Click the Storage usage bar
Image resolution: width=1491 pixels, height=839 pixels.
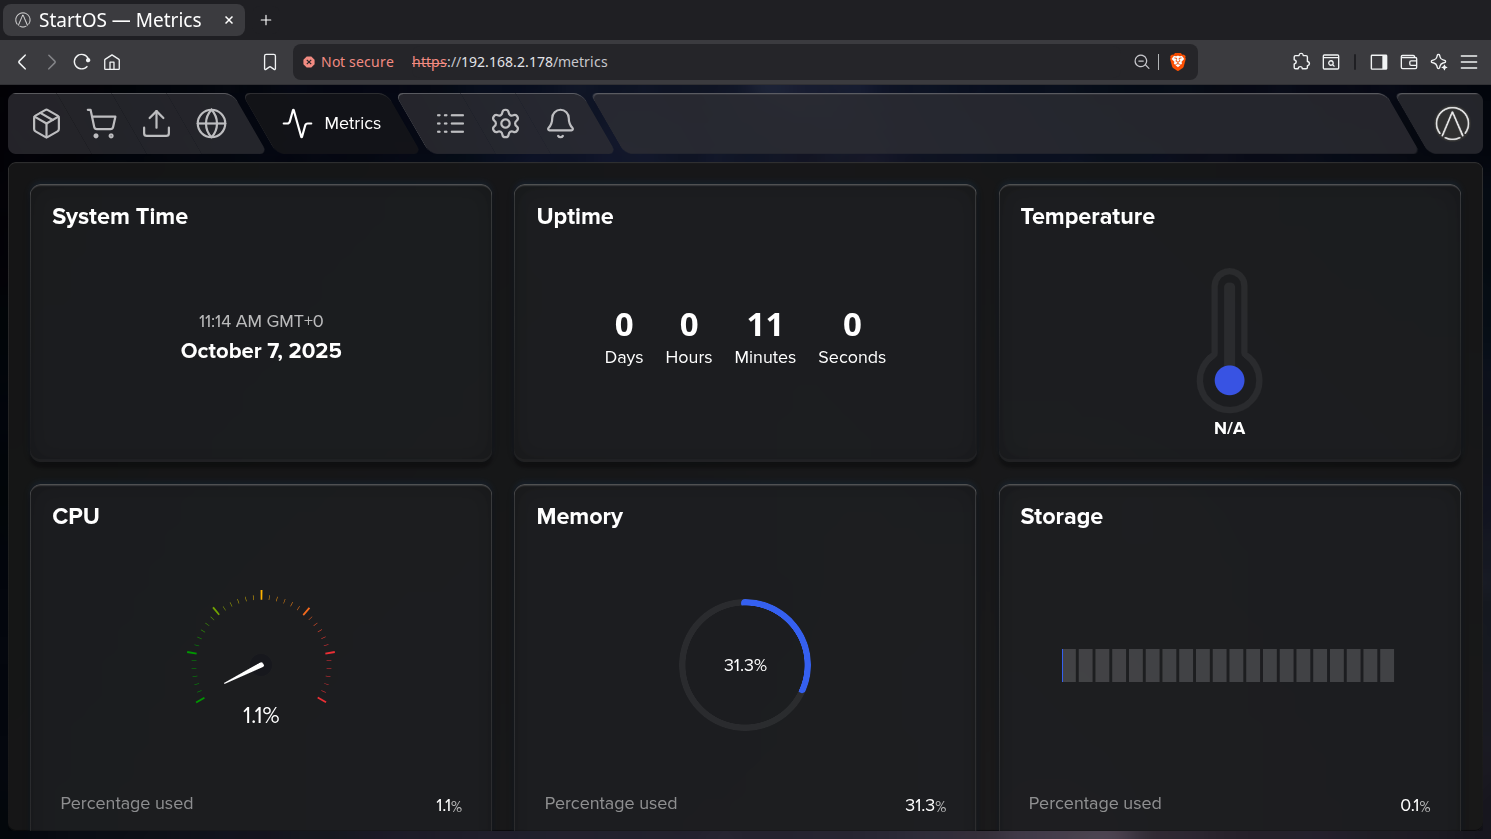(x=1228, y=665)
